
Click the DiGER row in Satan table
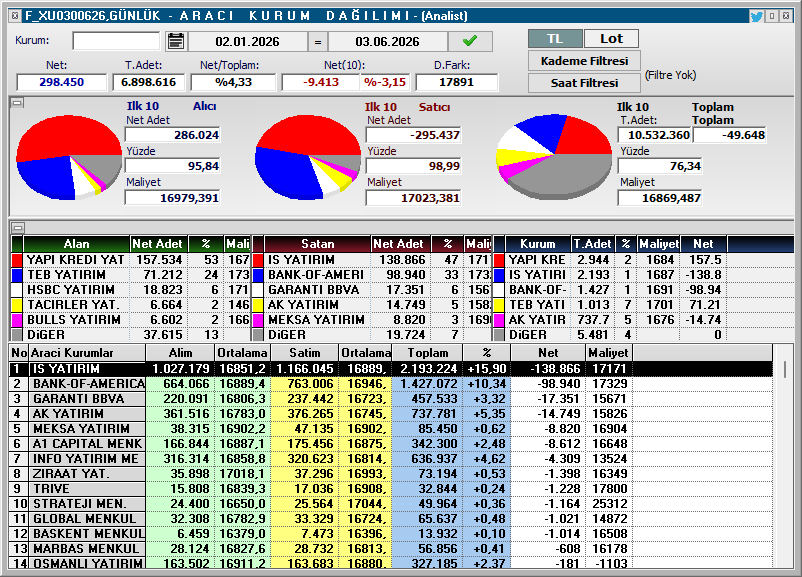[x=372, y=335]
